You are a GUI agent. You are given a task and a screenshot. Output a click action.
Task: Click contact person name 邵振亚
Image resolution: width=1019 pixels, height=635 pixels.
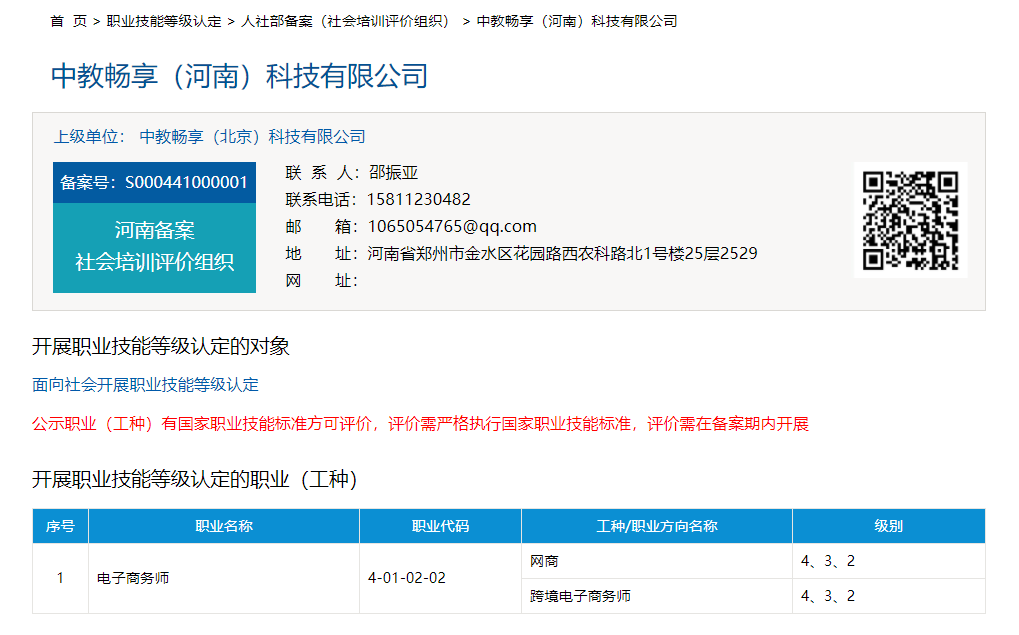pos(393,172)
